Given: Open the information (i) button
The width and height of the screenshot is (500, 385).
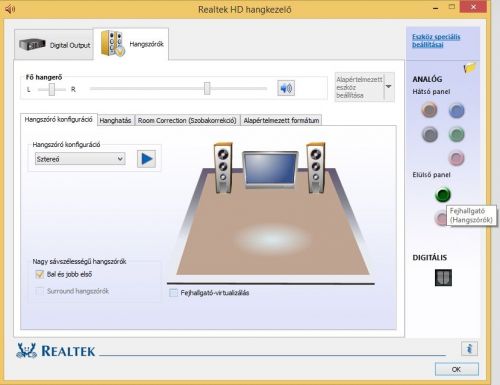Looking at the screenshot, I should tap(469, 349).
